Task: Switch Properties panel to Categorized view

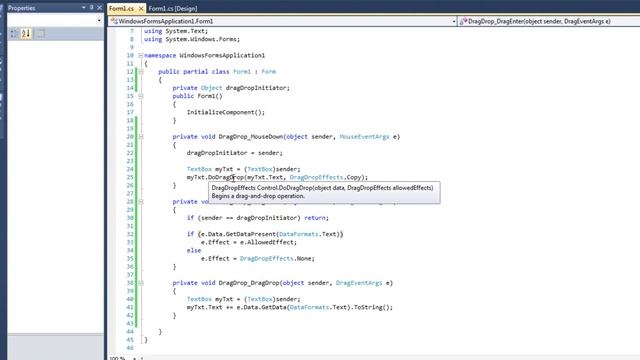Action: [14, 34]
